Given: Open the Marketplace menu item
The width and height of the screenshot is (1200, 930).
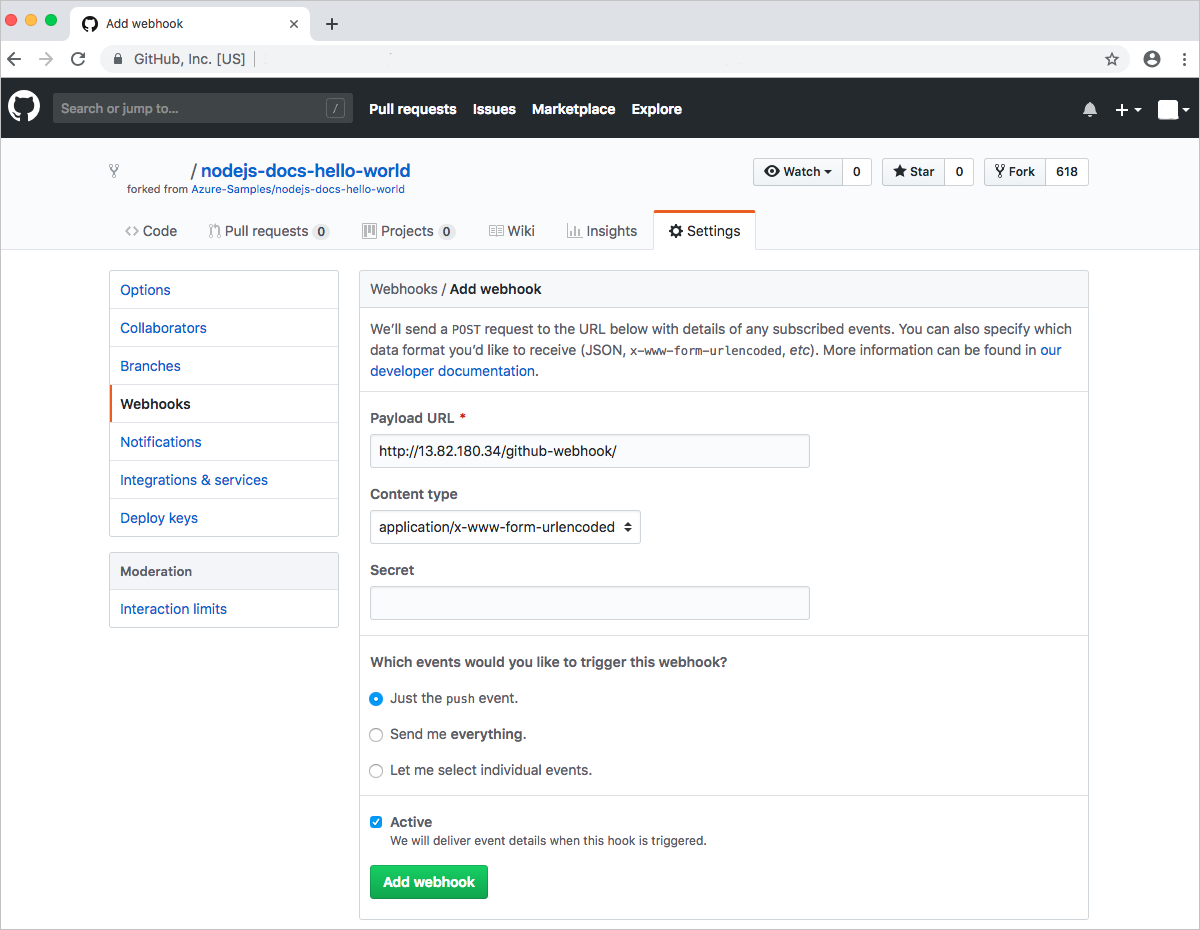Looking at the screenshot, I should [x=573, y=109].
